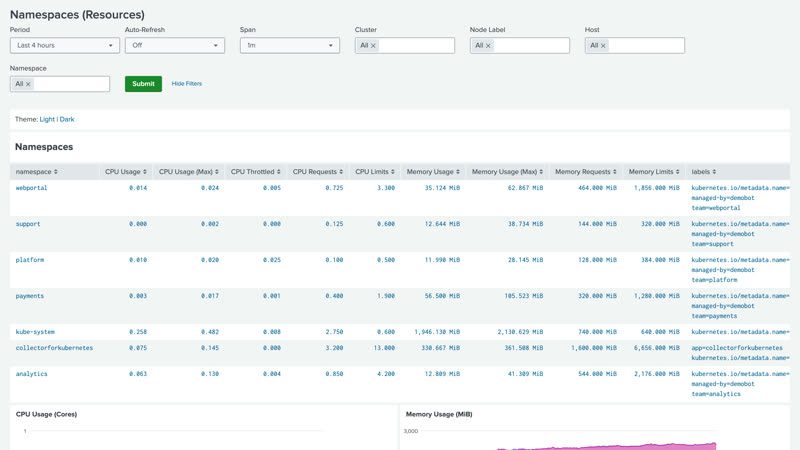Image resolution: width=800 pixels, height=450 pixels.
Task: Click analytics Memory Requests 544.000 MiB
Action: 597,374
